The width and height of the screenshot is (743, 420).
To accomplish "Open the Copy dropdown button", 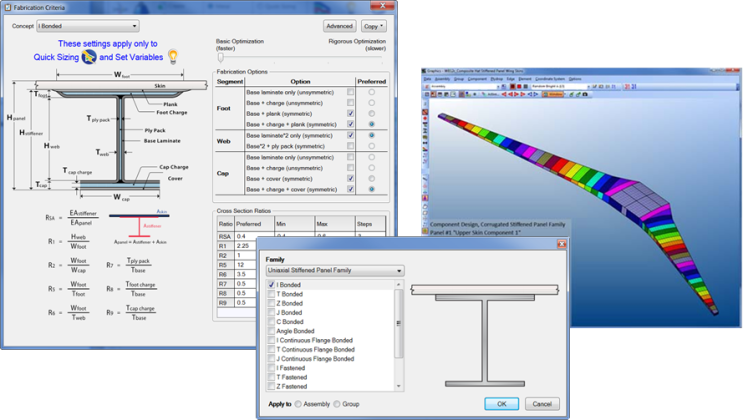I will [372, 26].
